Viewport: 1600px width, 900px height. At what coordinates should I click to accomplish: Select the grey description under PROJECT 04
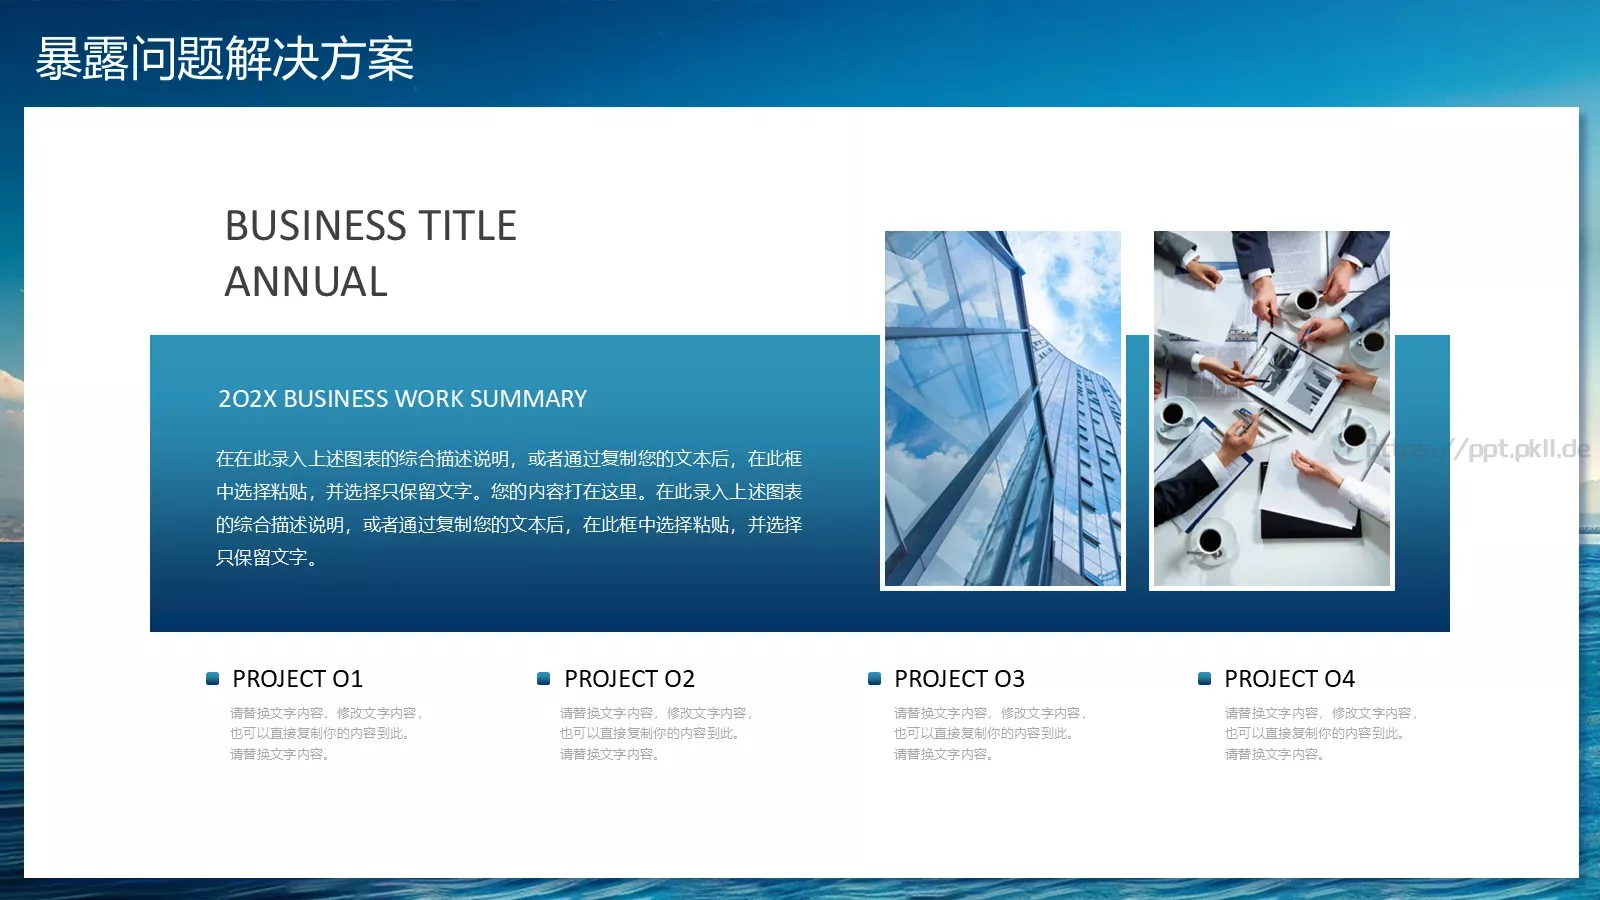(1322, 733)
